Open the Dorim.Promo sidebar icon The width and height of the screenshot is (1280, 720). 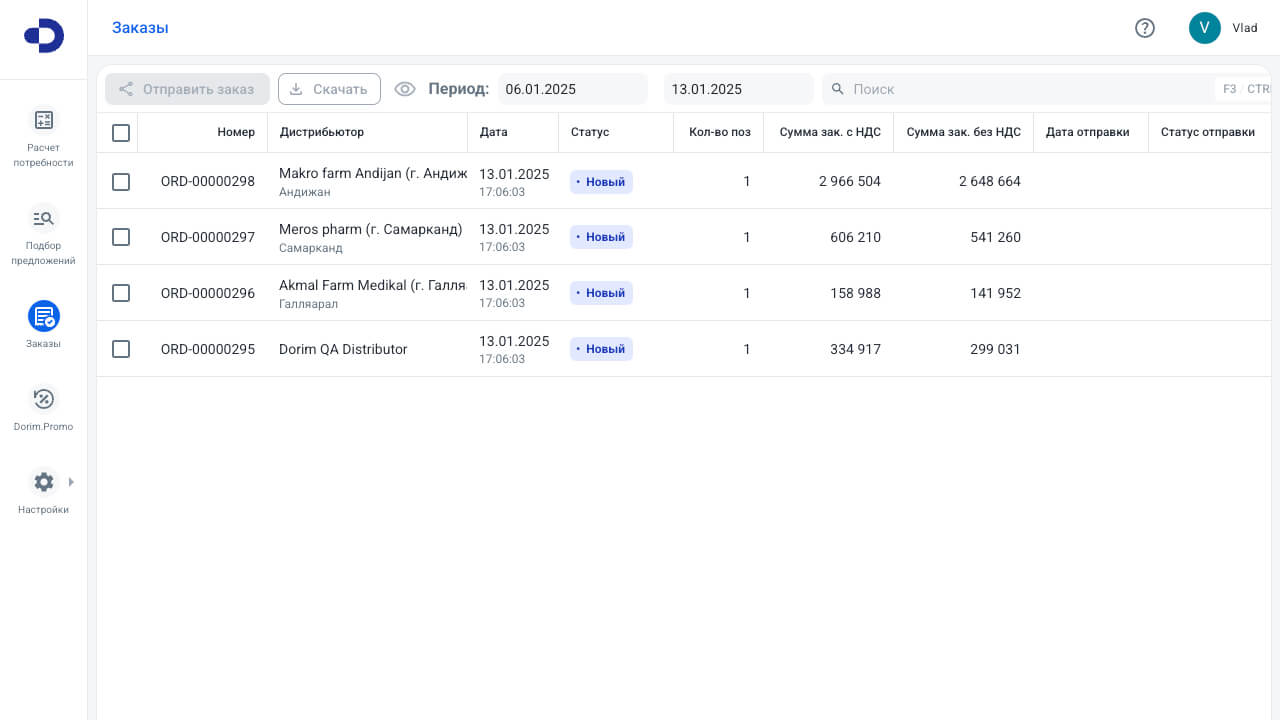[44, 399]
